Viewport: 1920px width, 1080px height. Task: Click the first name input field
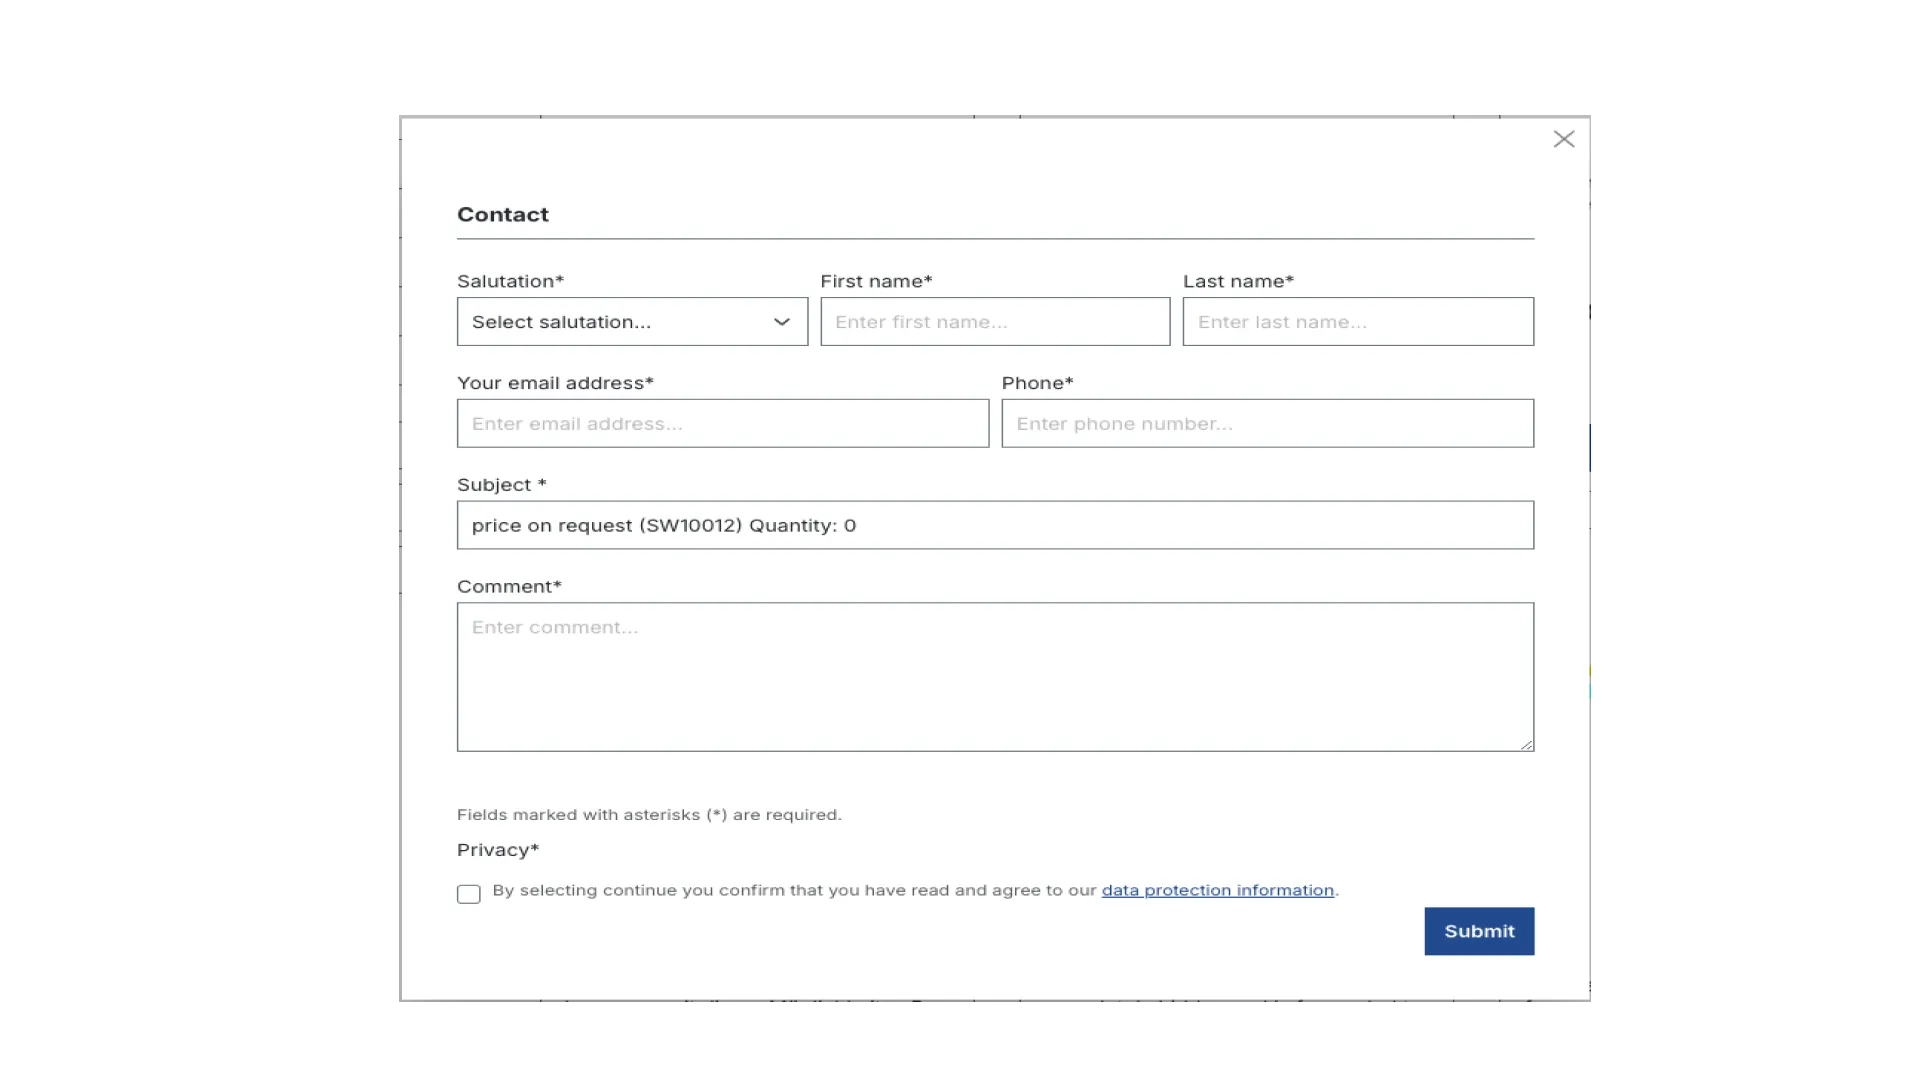pyautogui.click(x=994, y=321)
